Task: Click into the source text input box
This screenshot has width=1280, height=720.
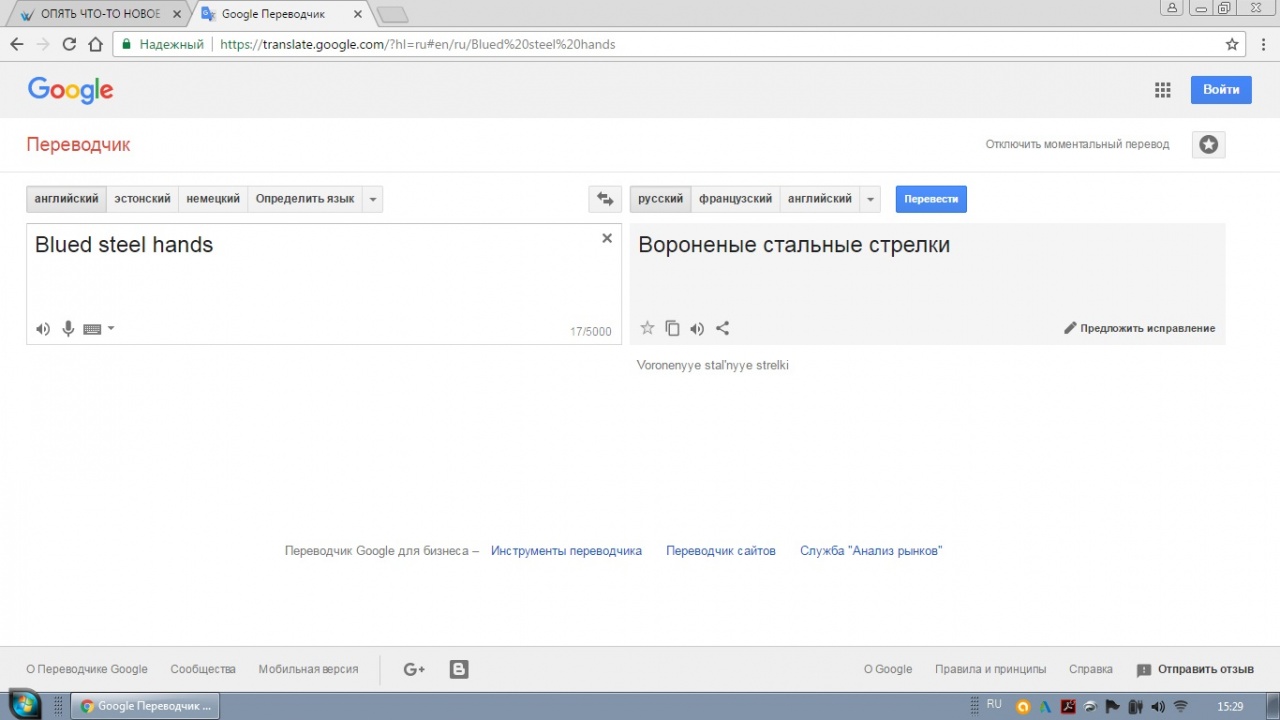Action: 300,280
